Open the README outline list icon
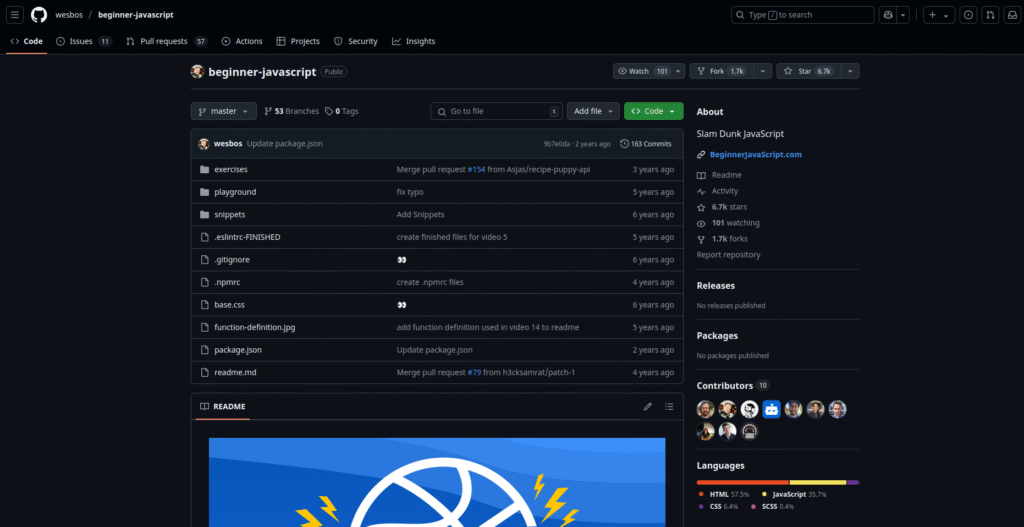Image resolution: width=1024 pixels, height=527 pixels. pyautogui.click(x=669, y=406)
